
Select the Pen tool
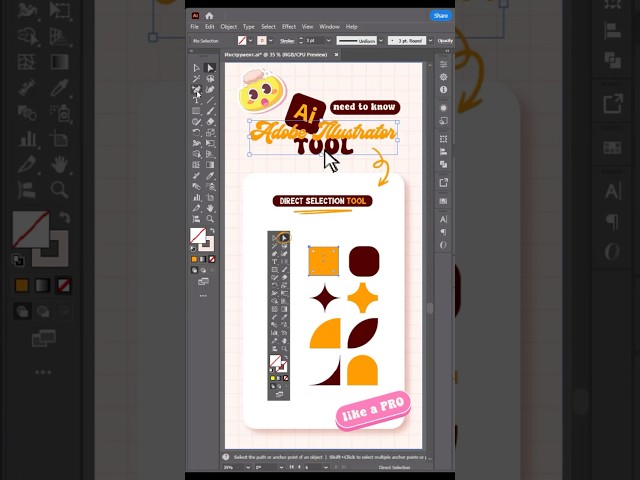(x=196, y=89)
